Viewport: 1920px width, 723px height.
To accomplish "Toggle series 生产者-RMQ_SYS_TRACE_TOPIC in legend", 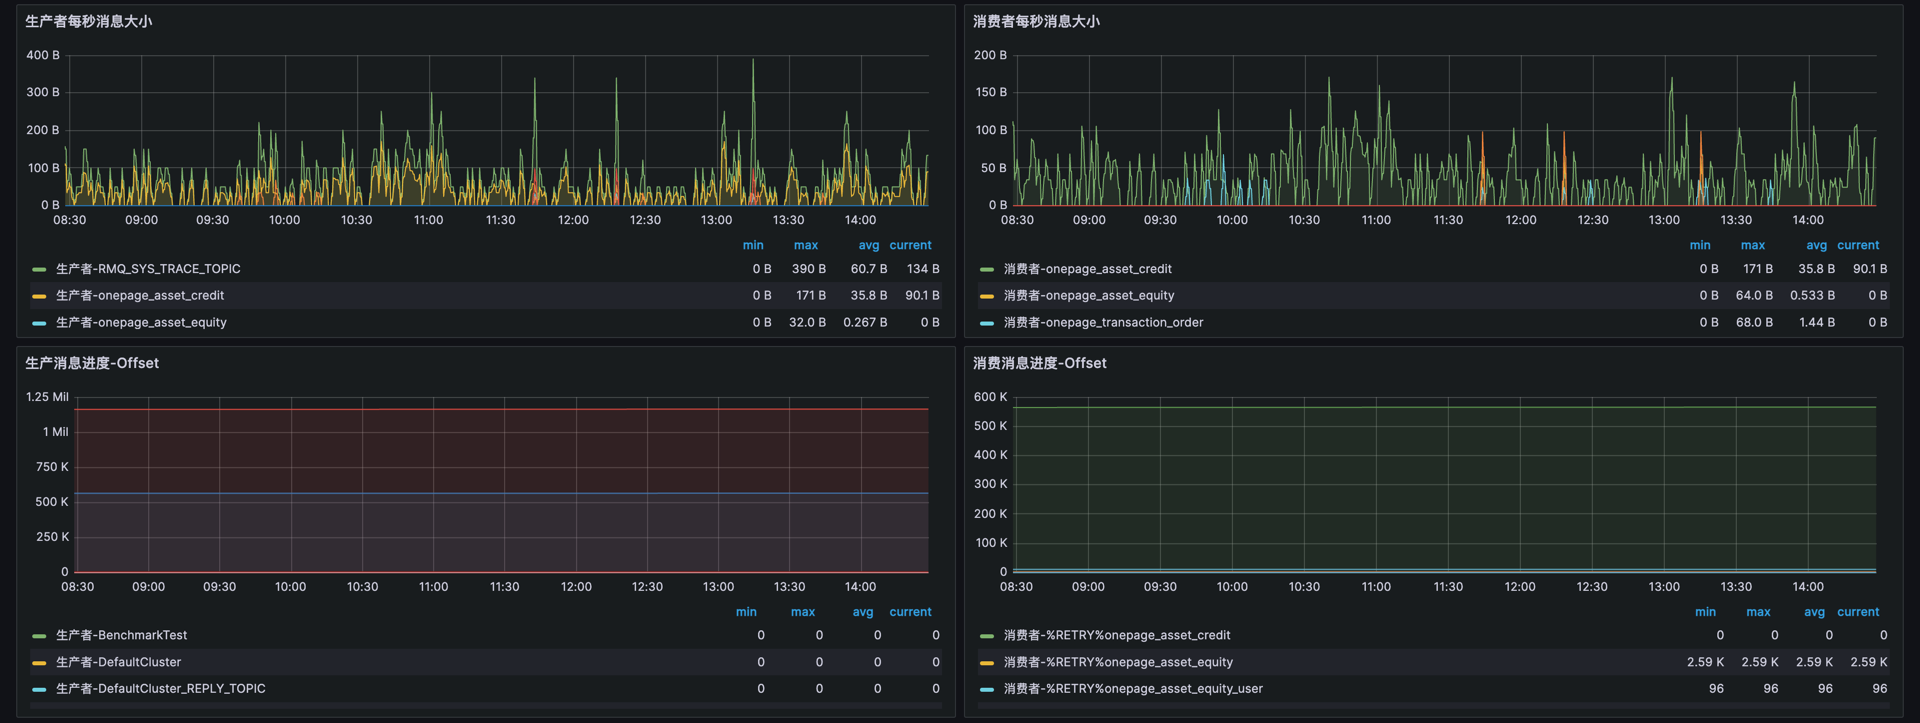I will point(148,269).
